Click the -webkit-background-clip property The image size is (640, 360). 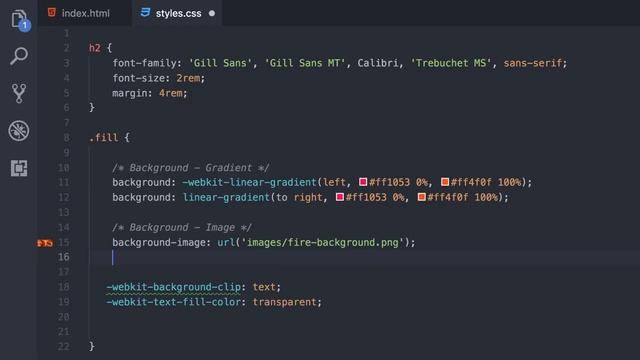(173, 287)
